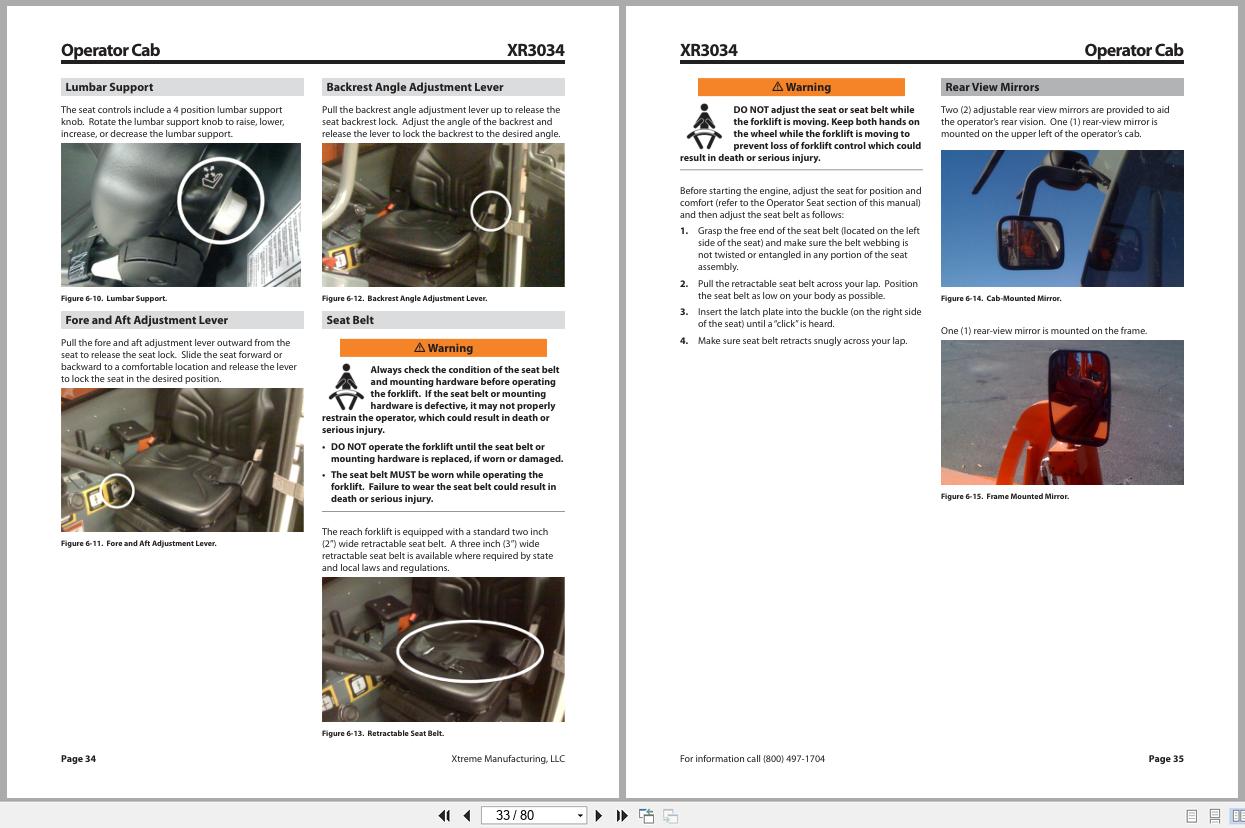Click the orange Warning banner on page 35
Screen dimensions: 1245x828
[800, 87]
